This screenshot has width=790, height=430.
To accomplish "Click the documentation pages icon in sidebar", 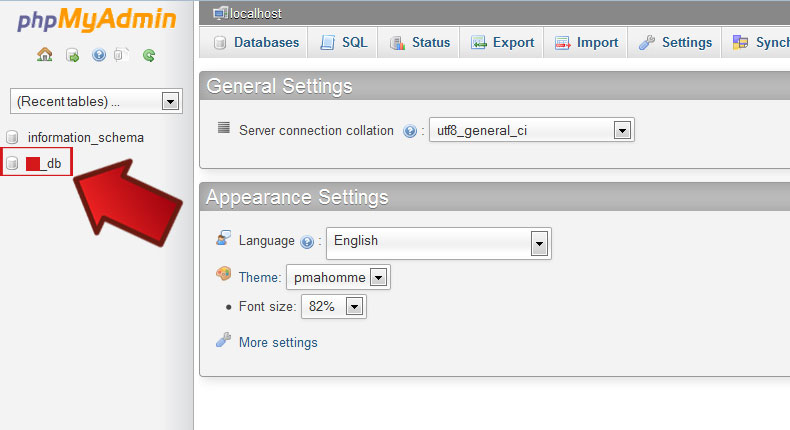I will [x=122, y=55].
